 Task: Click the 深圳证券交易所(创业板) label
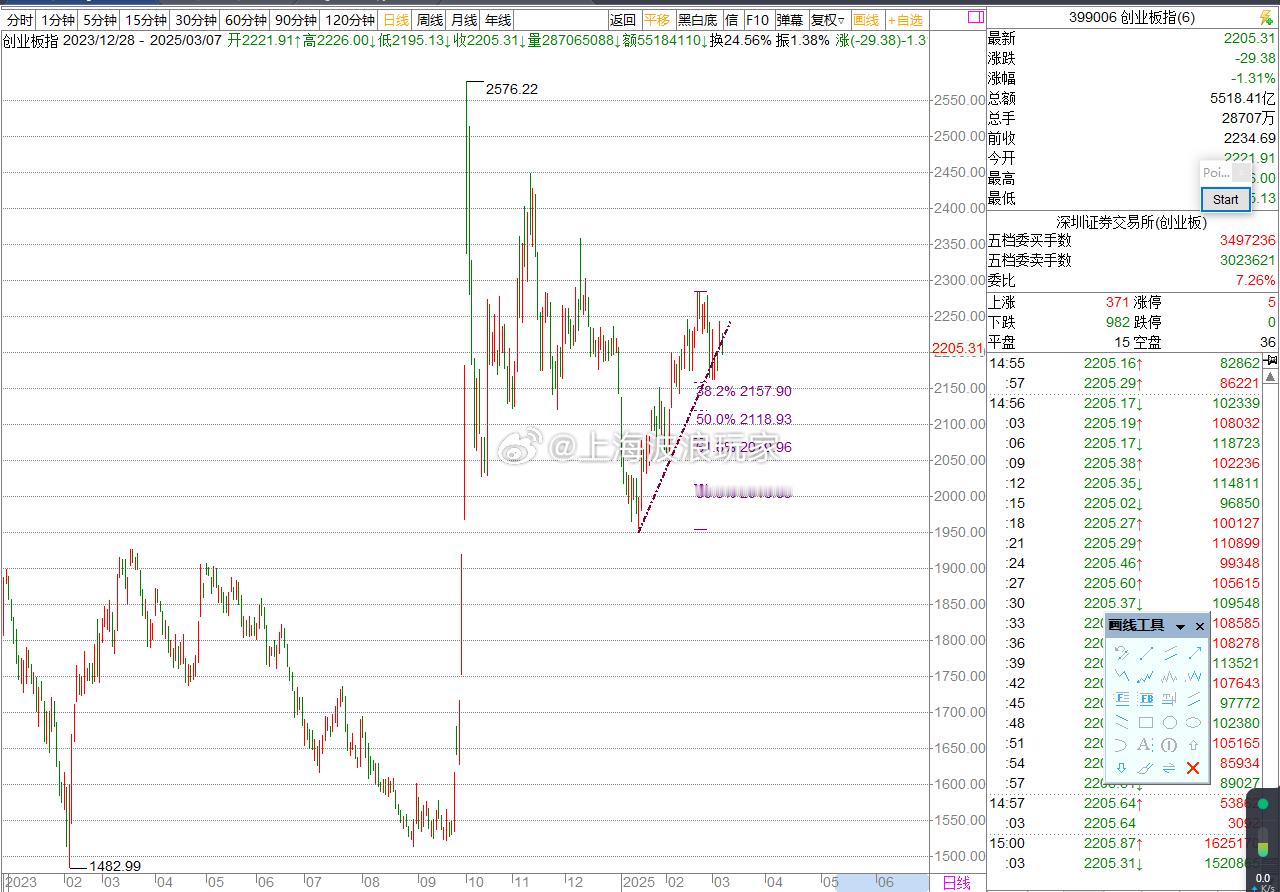coord(1132,222)
